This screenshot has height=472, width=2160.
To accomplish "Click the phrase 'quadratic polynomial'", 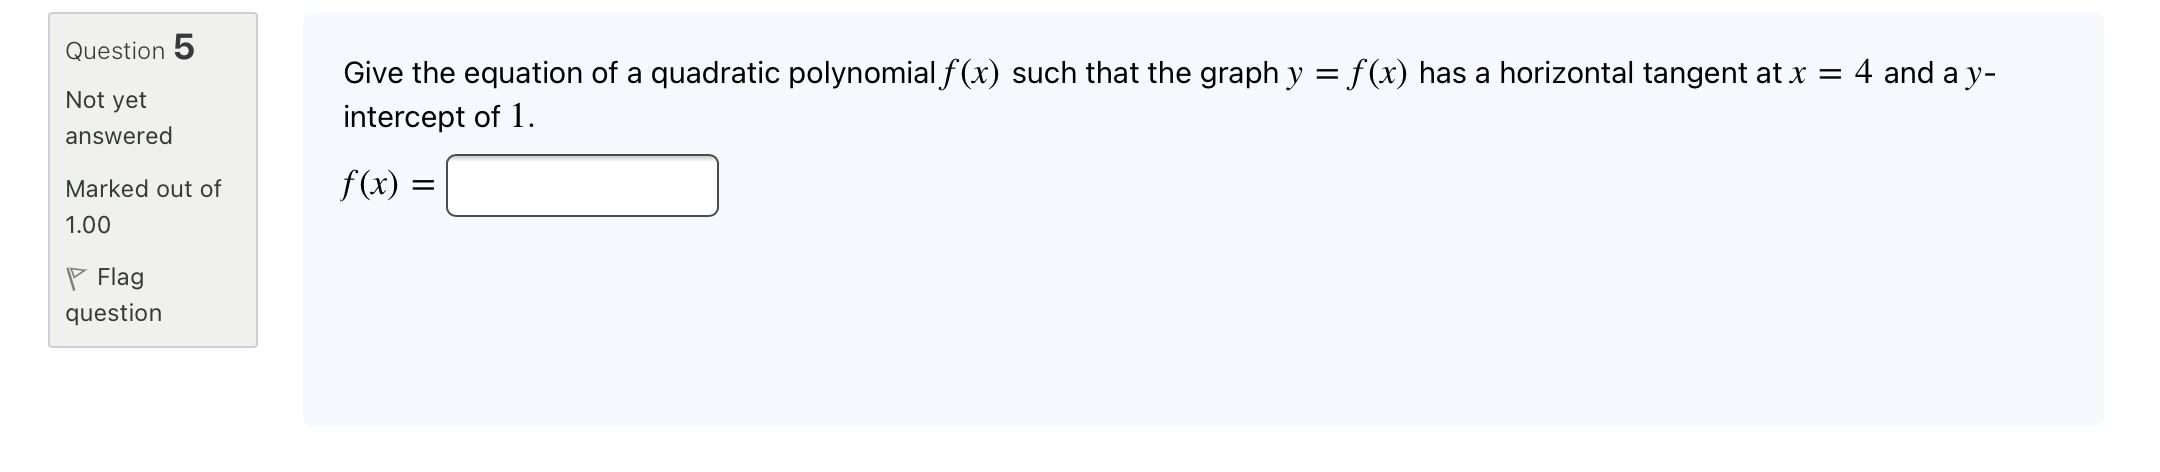I will click(x=793, y=73).
